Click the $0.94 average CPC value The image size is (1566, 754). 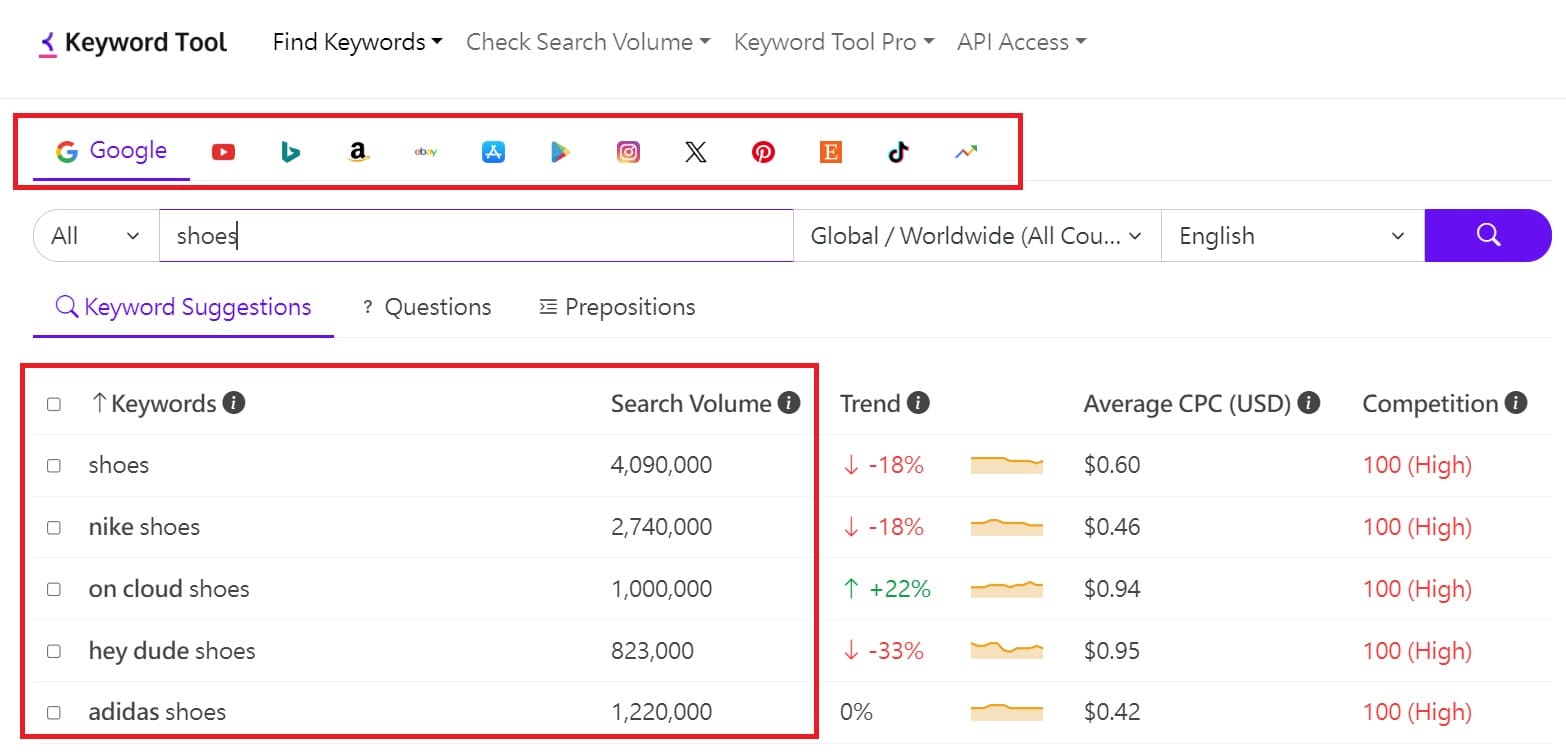click(1112, 589)
